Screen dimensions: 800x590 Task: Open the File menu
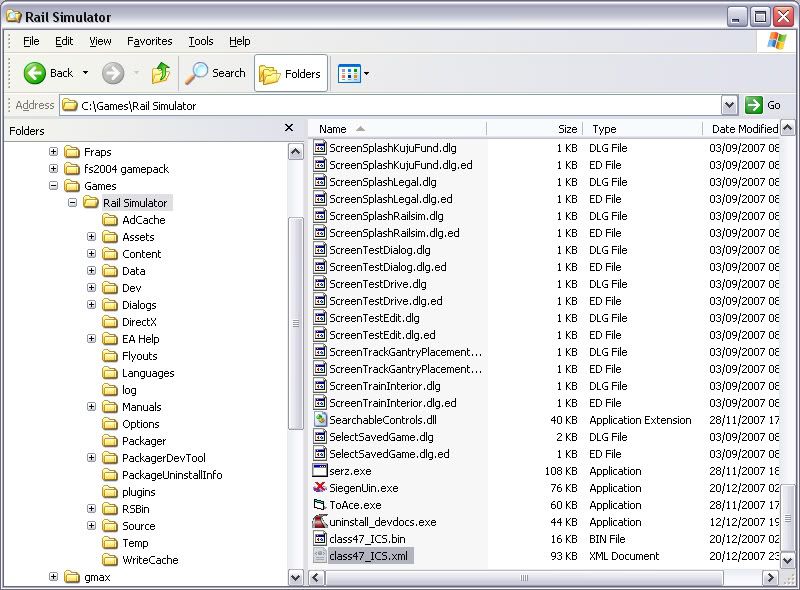point(31,41)
